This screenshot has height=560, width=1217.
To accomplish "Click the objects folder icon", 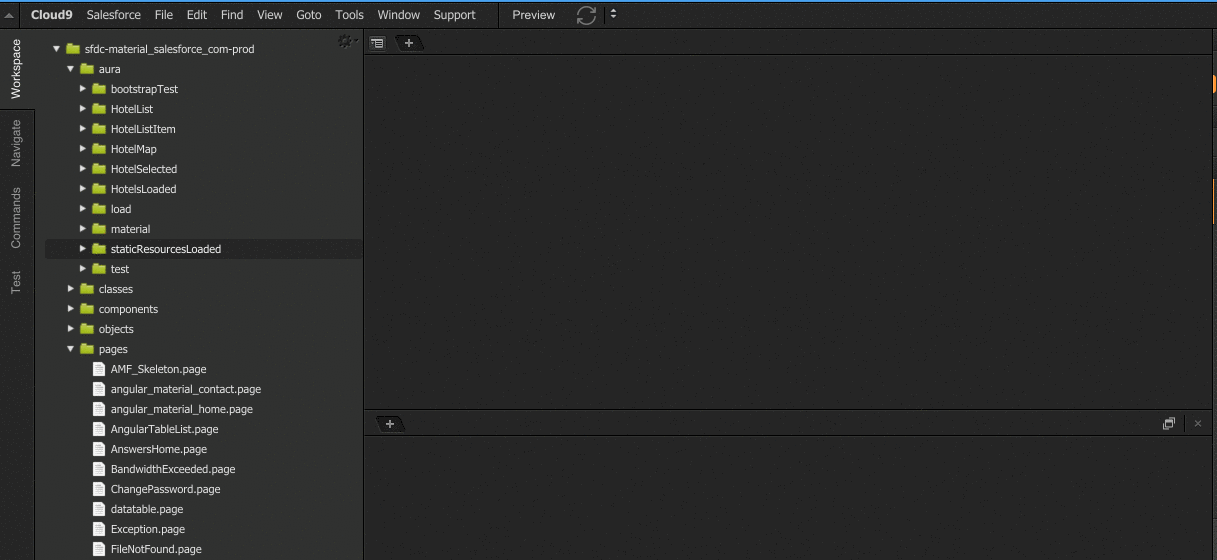I will (87, 329).
